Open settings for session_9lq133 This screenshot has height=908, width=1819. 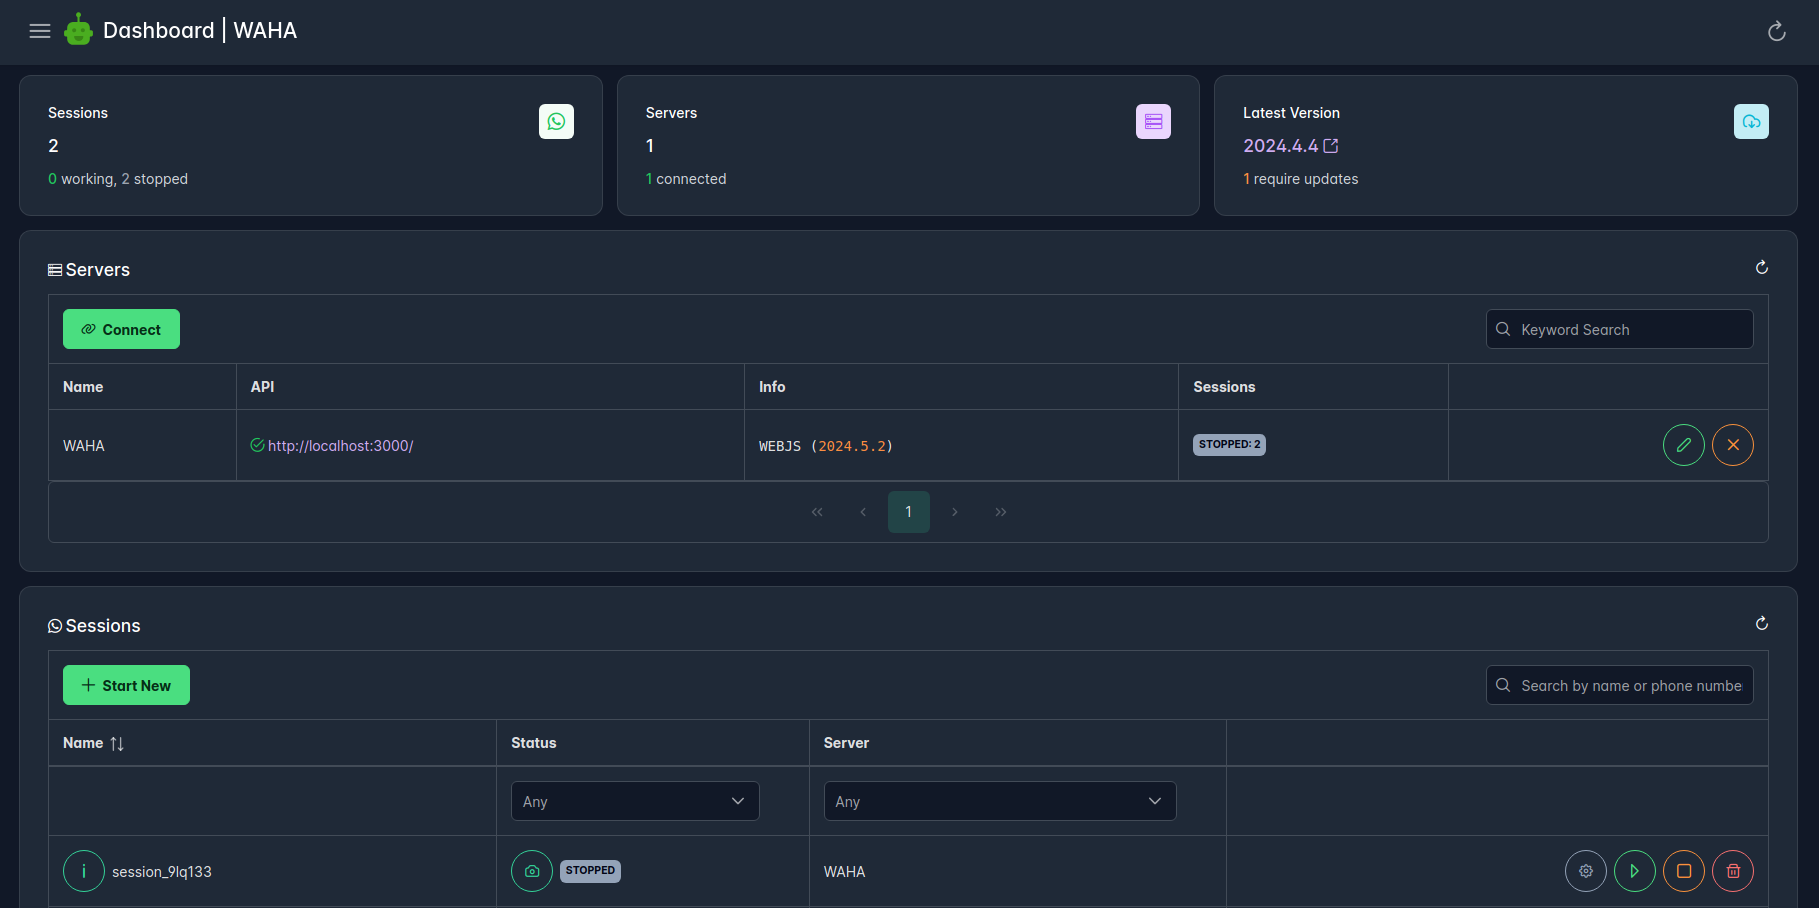pos(1585,871)
